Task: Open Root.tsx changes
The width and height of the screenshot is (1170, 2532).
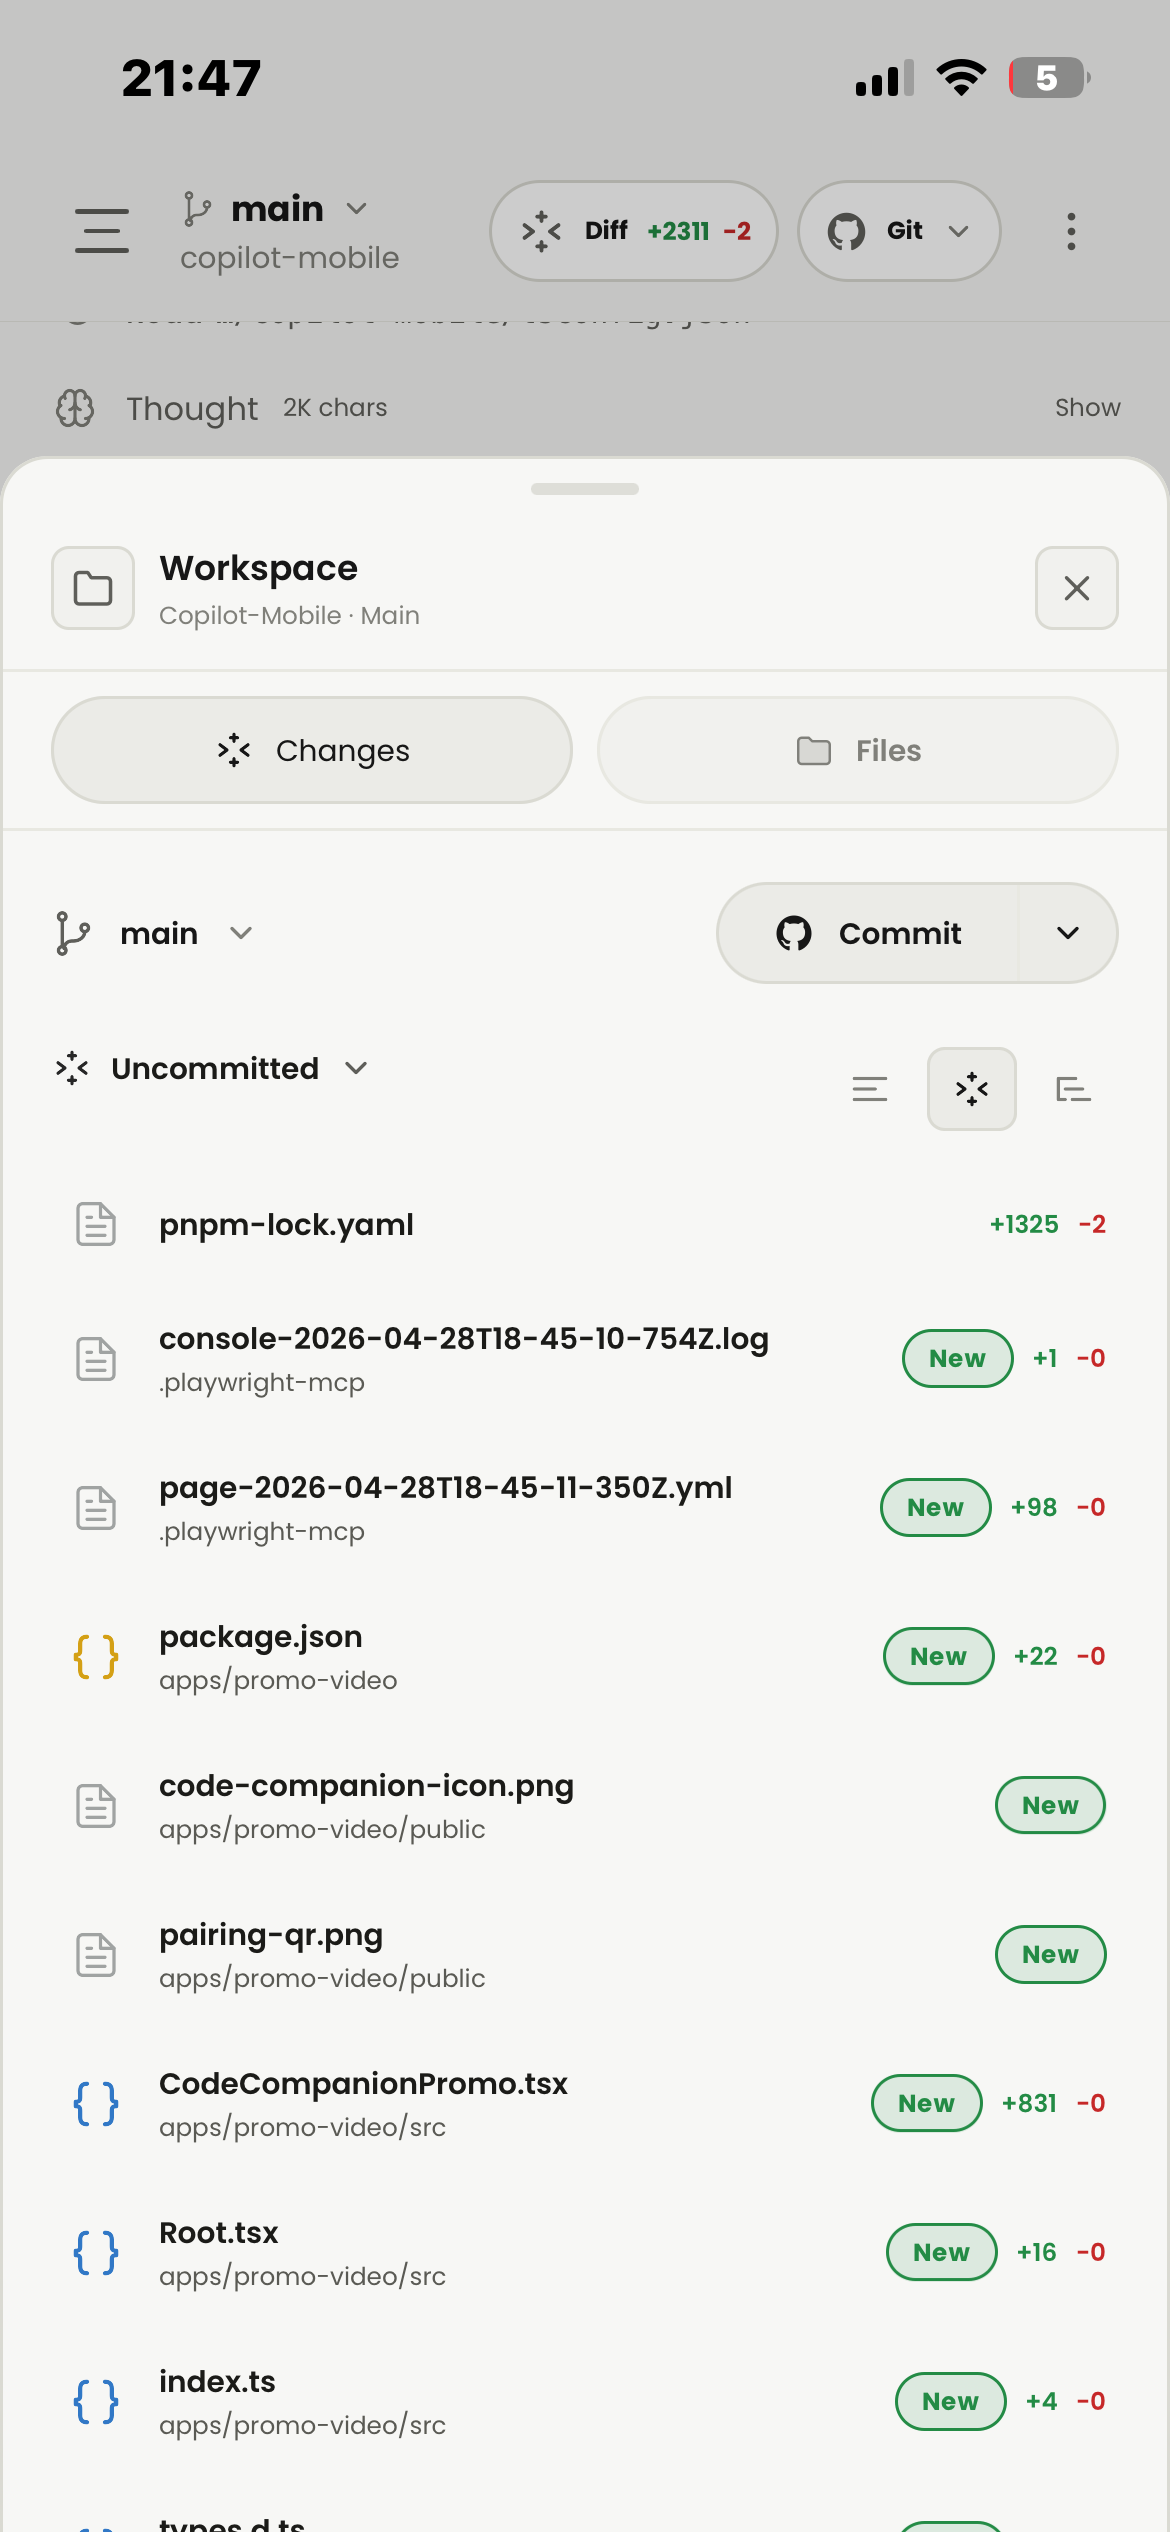Action: coord(585,2253)
